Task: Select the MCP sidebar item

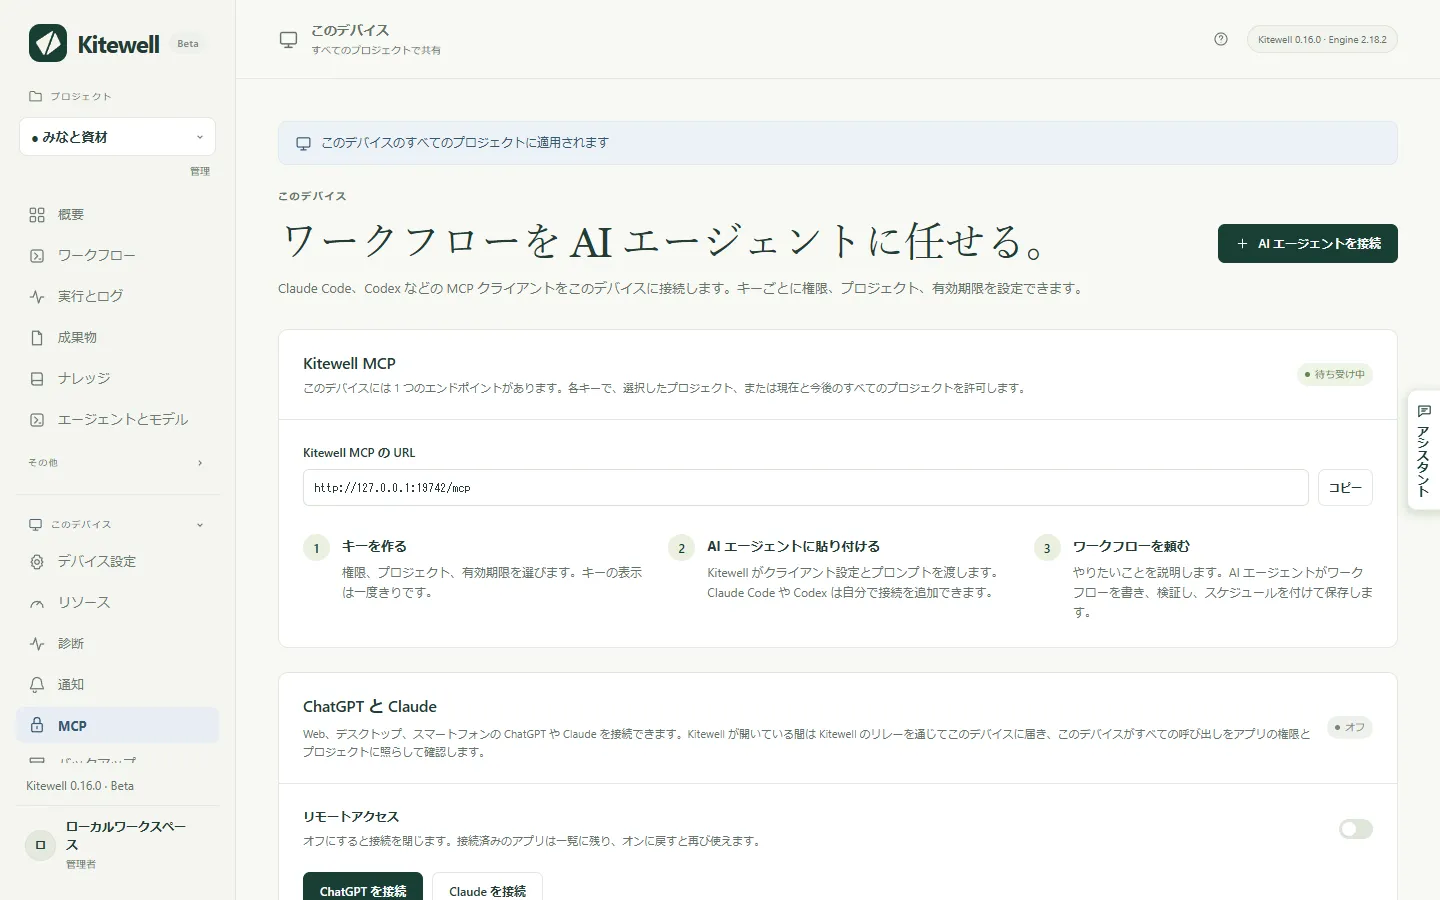Action: [117, 726]
